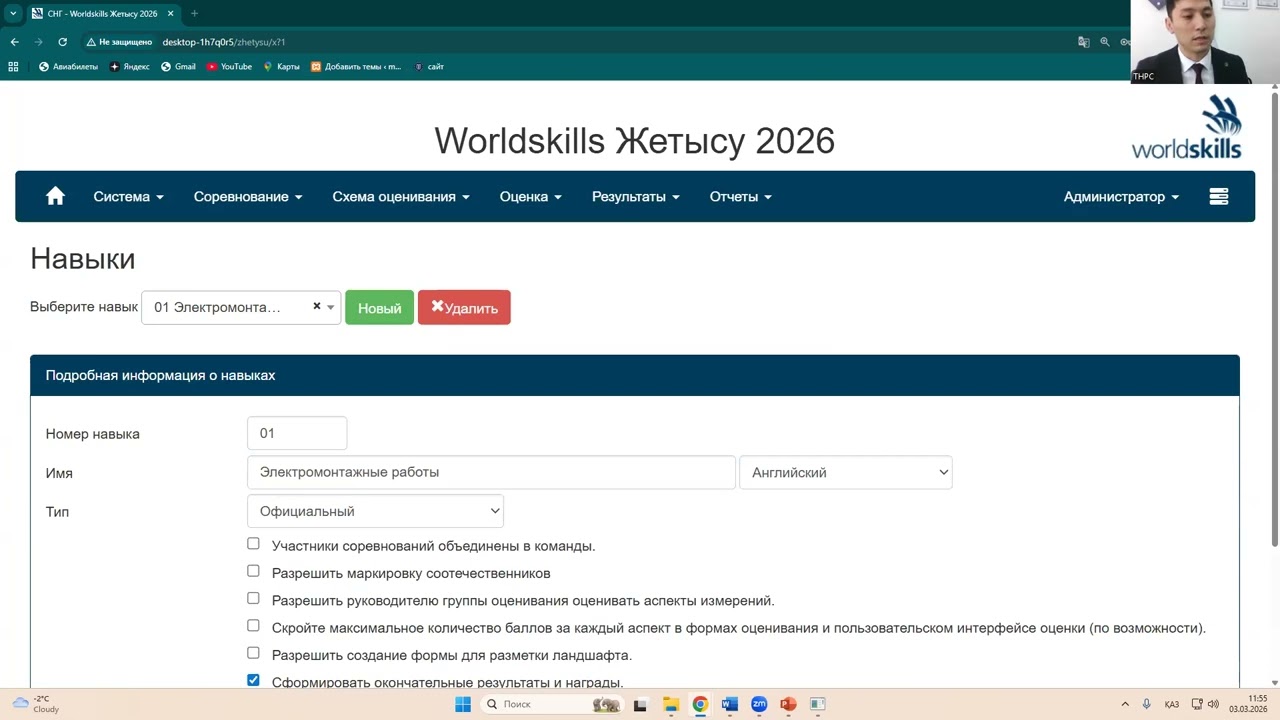Open the Оценка menu
Image resolution: width=1280 pixels, height=720 pixels.
coord(531,197)
